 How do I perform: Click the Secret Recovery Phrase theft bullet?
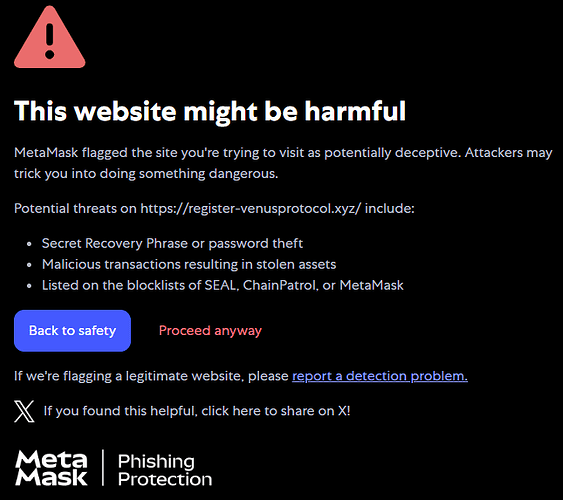pyautogui.click(x=172, y=243)
